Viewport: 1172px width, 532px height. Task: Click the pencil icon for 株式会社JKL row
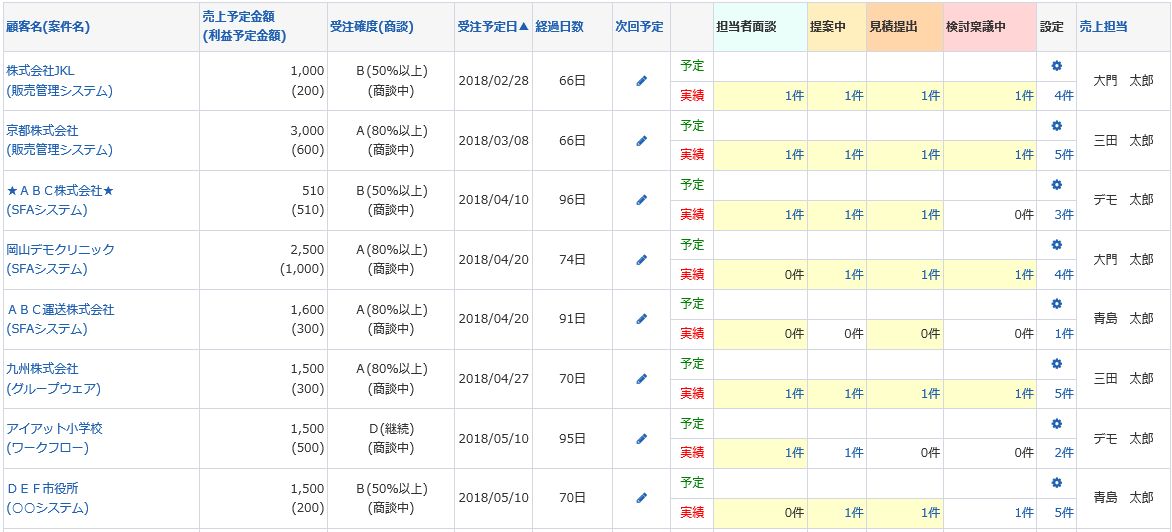coord(642,82)
